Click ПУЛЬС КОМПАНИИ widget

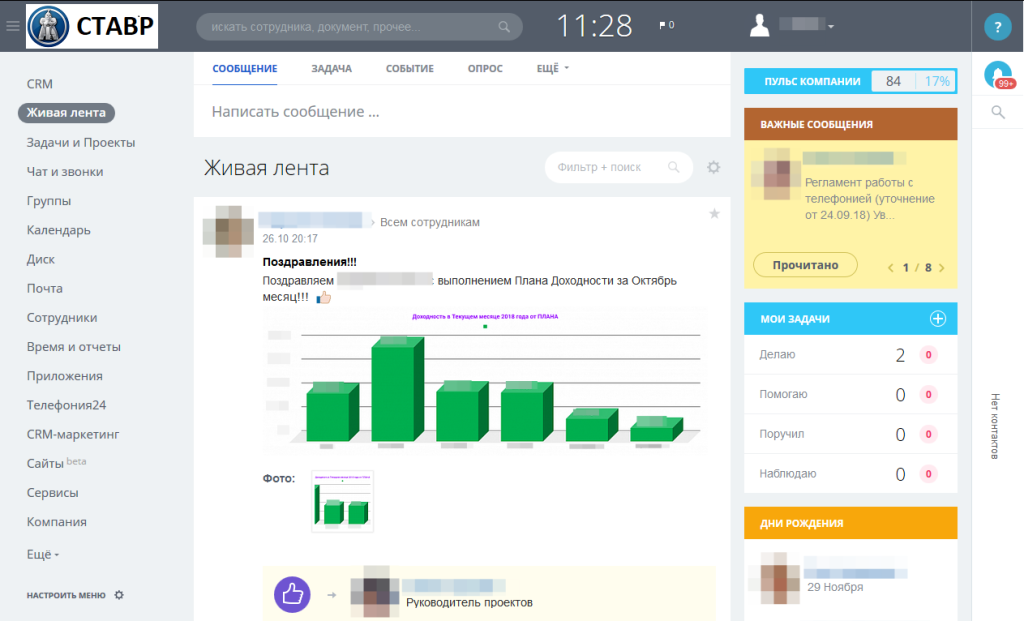point(850,81)
